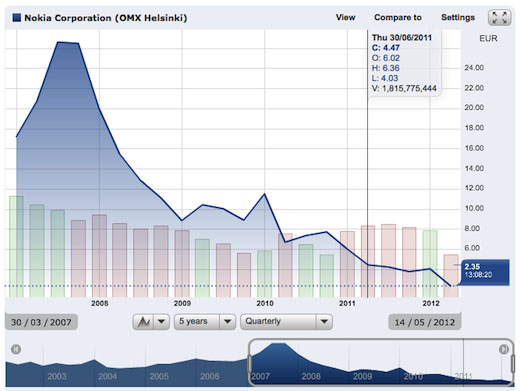The image size is (520, 391).
Task: Click the 2012 label on x-axis
Action: [x=431, y=303]
